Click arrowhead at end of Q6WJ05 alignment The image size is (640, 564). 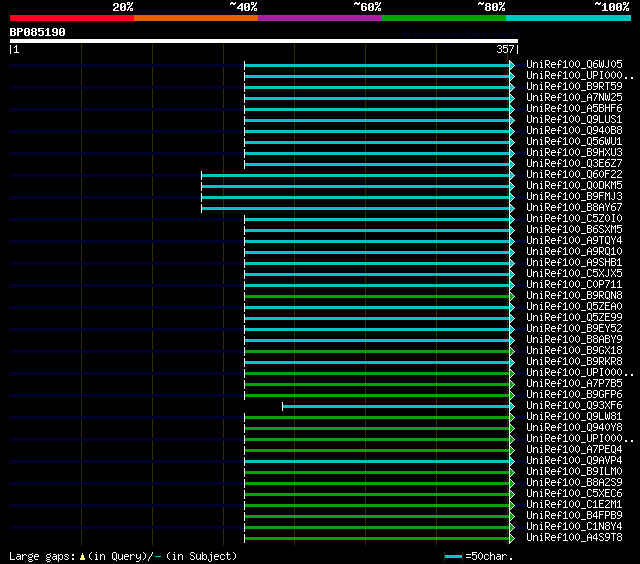(512, 65)
